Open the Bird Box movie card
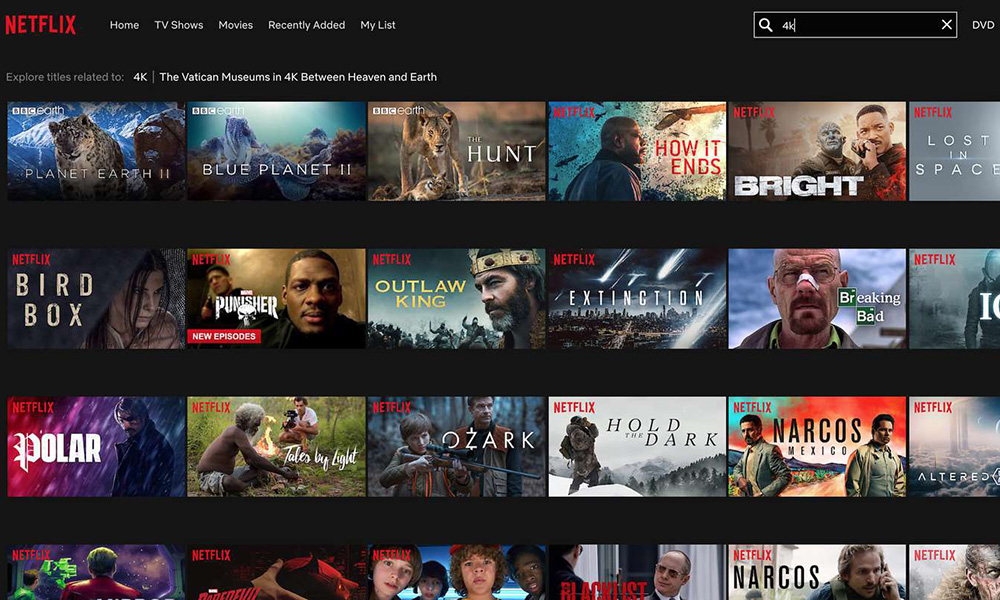Image resolution: width=1000 pixels, height=600 pixels. tap(96, 298)
